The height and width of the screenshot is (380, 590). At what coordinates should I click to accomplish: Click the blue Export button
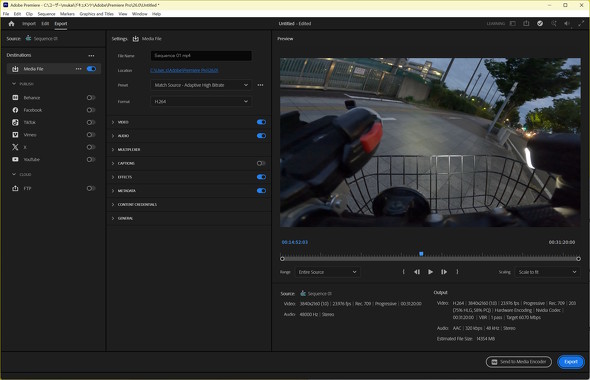(571, 362)
